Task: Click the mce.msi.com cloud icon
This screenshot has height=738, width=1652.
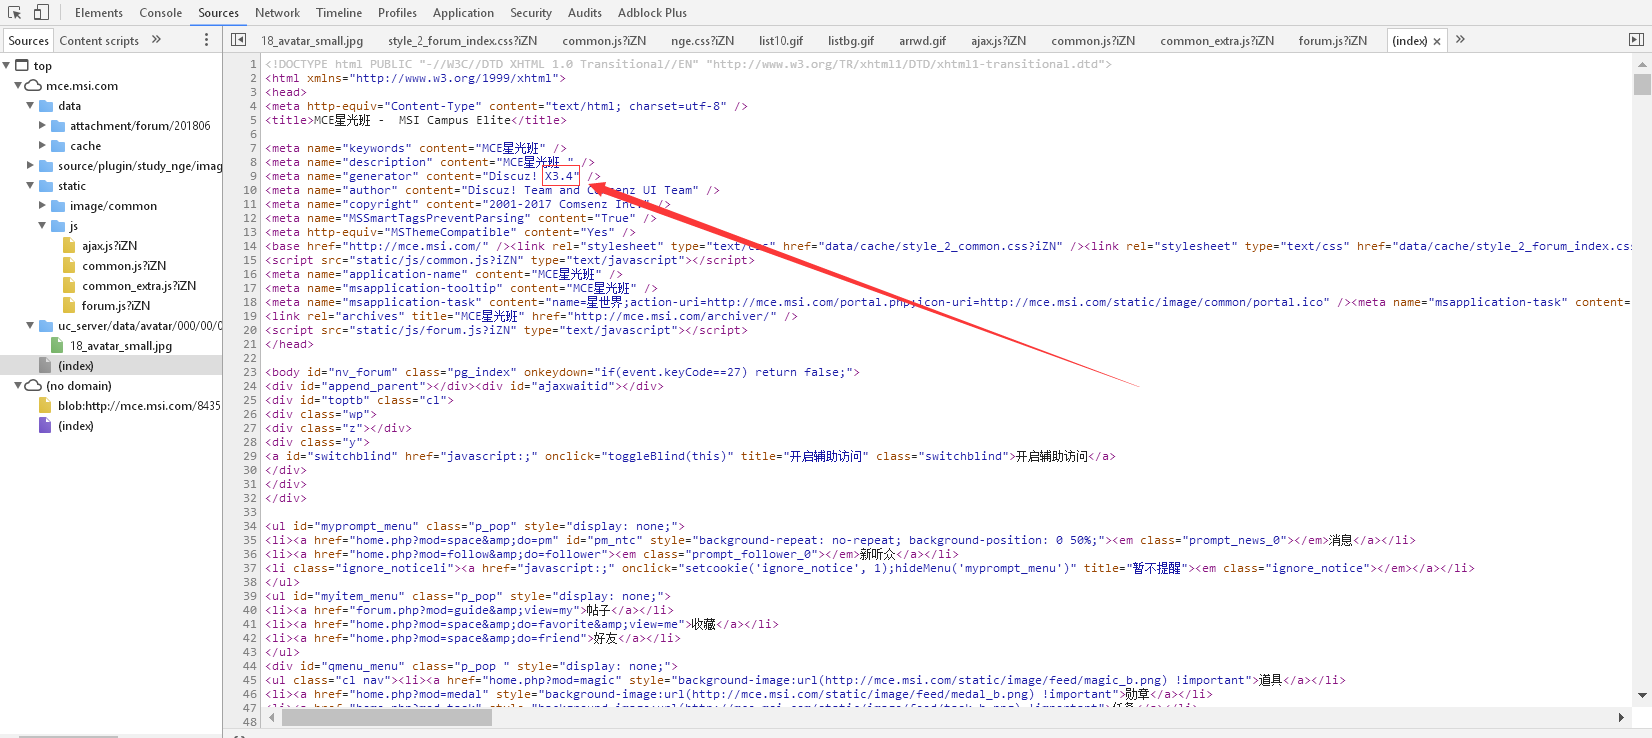Action: click(34, 85)
